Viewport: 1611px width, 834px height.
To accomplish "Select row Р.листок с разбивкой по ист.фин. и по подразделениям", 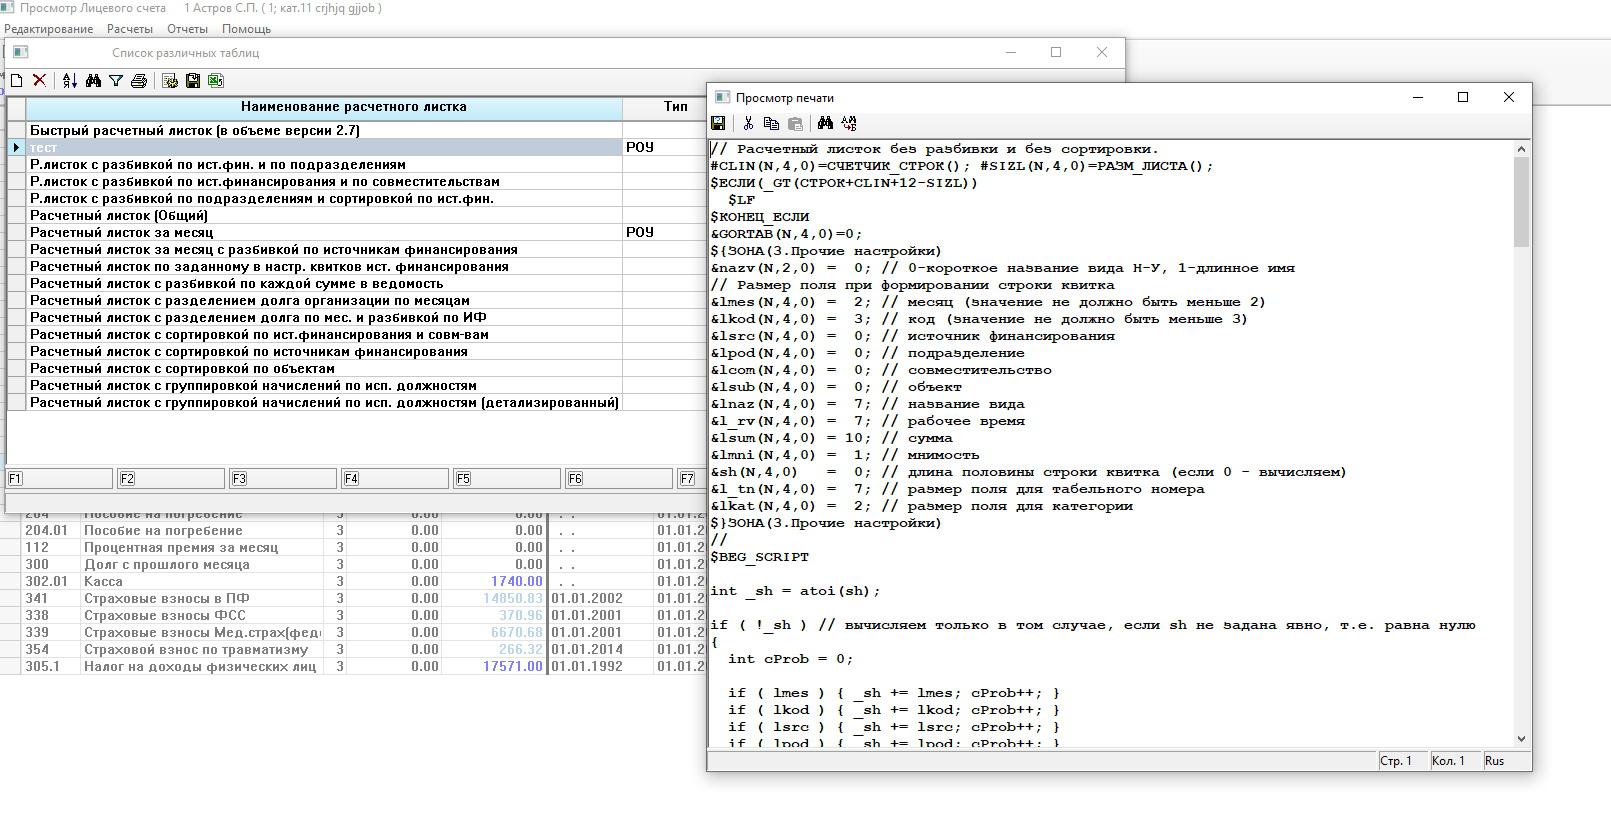I will [x=324, y=165].
